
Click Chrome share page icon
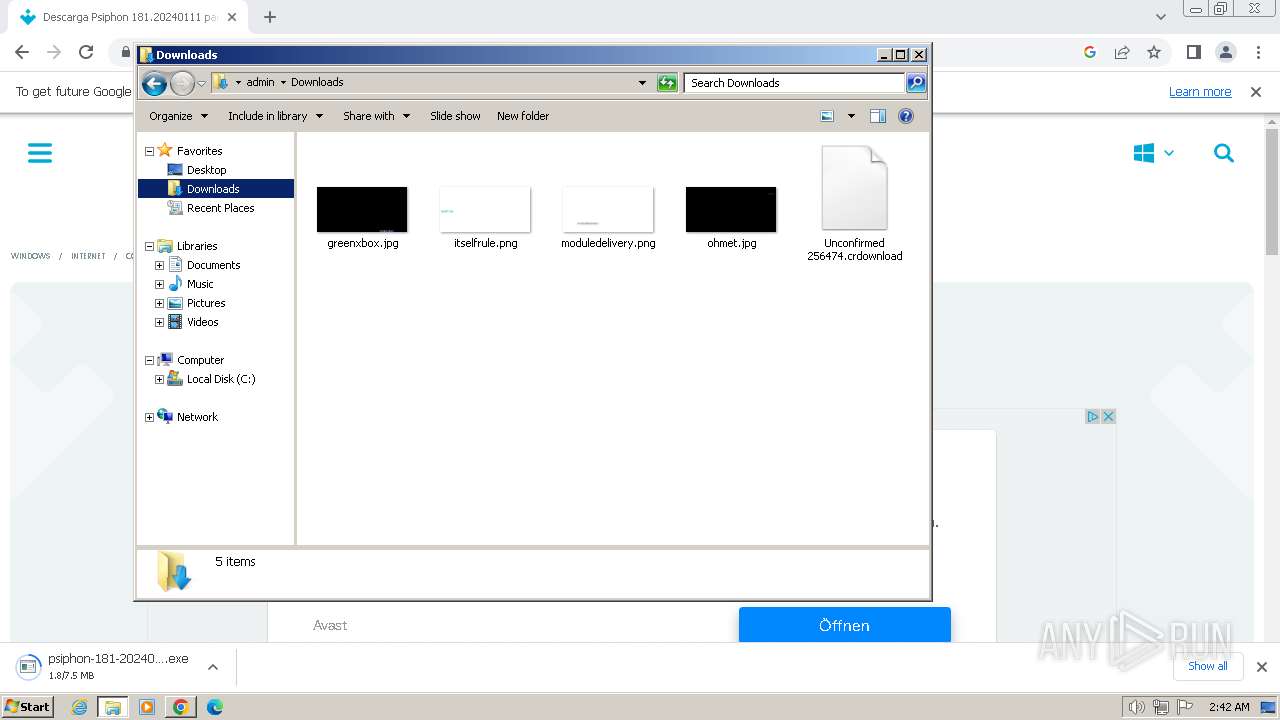1122,52
